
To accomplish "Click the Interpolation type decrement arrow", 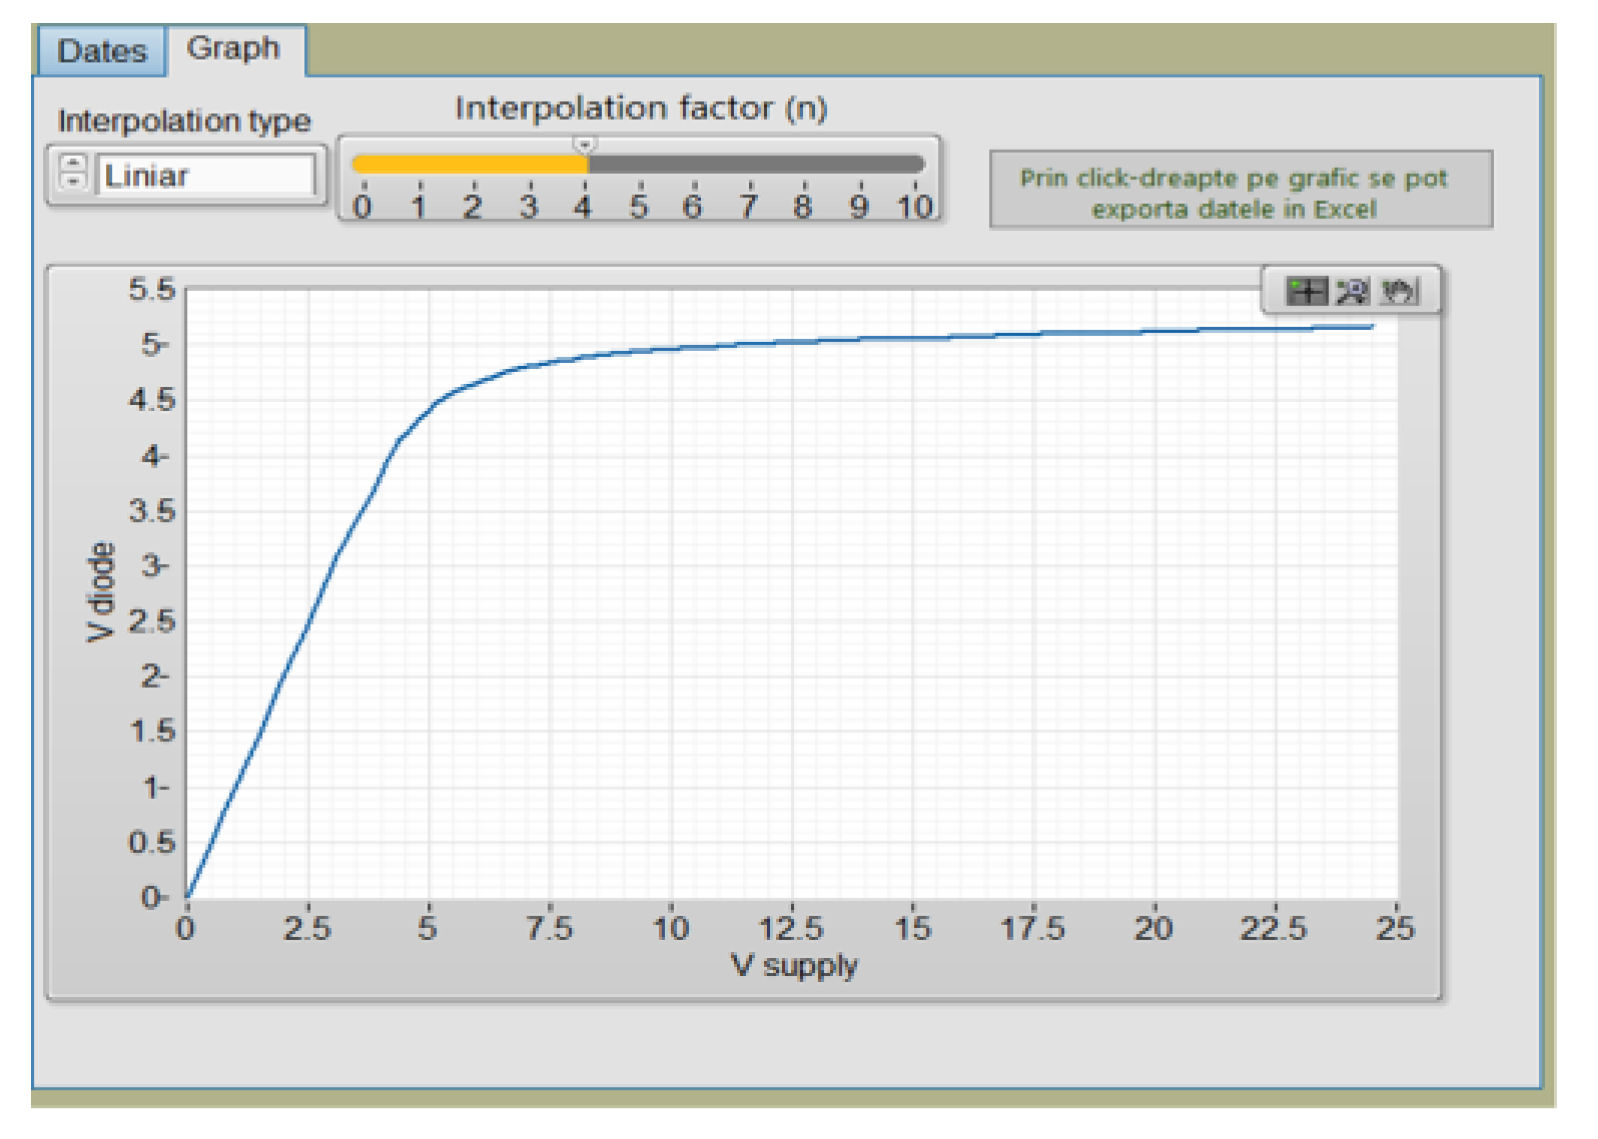I will (73, 182).
